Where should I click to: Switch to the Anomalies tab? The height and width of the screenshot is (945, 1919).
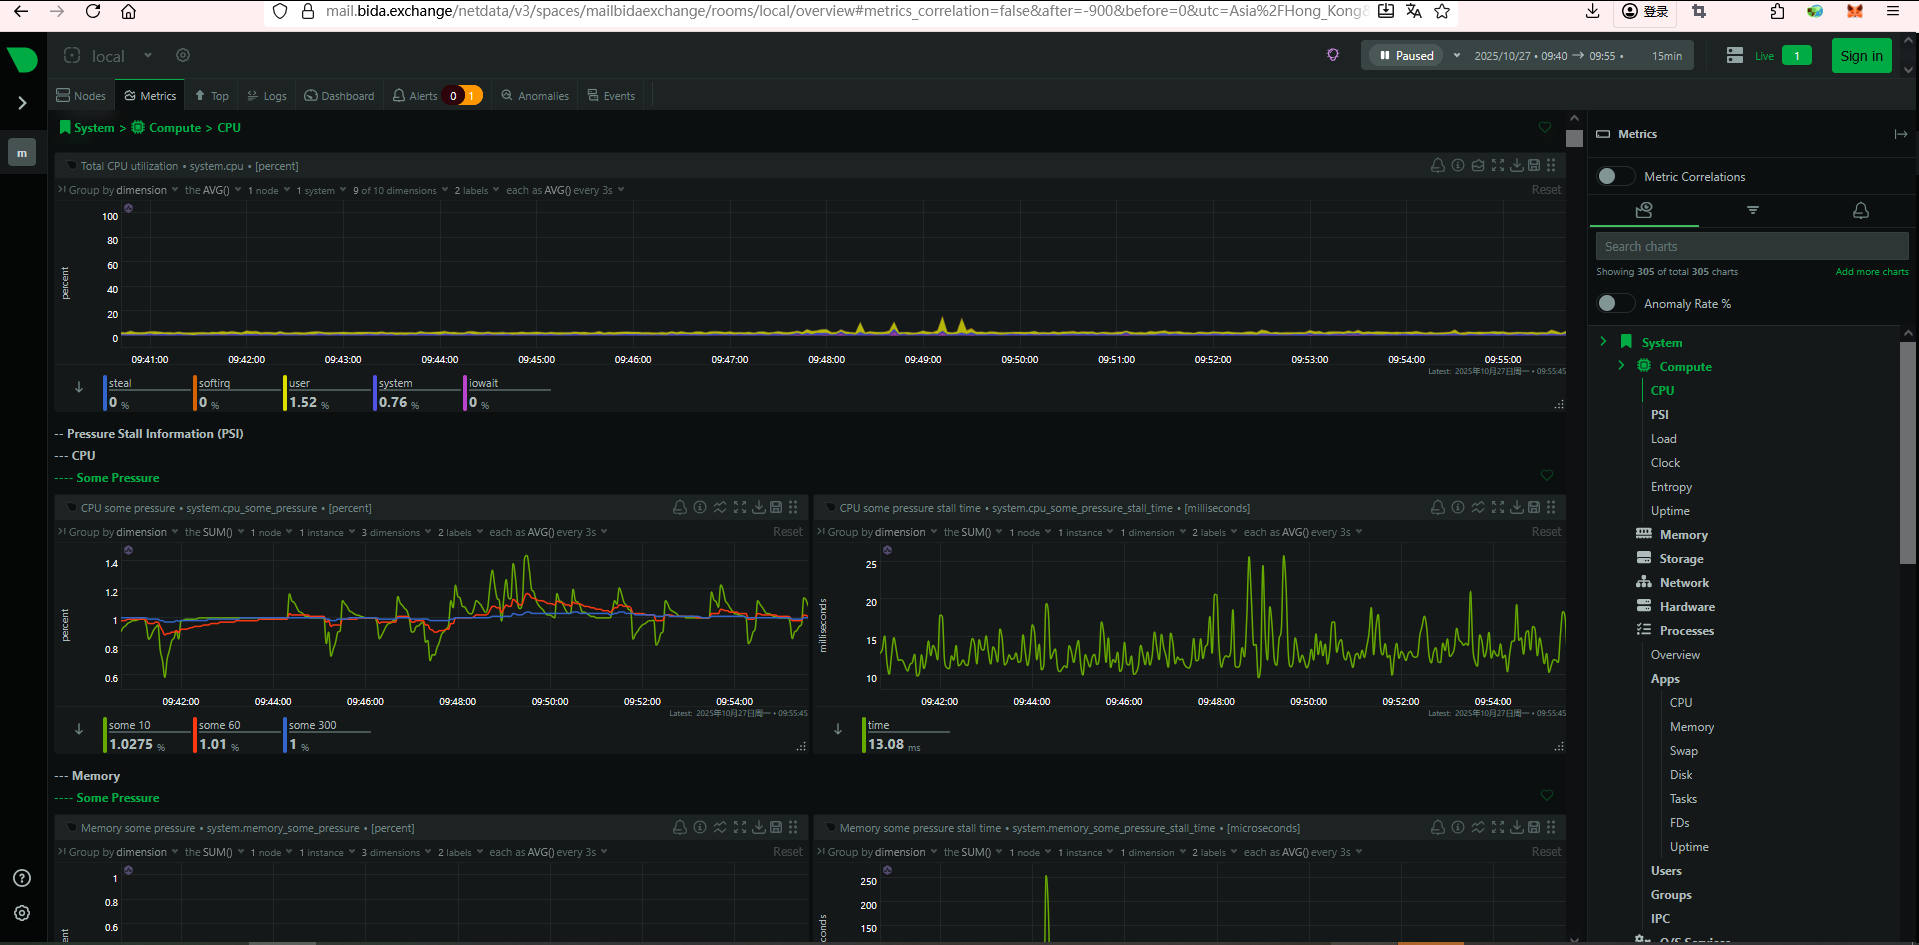pyautogui.click(x=535, y=96)
